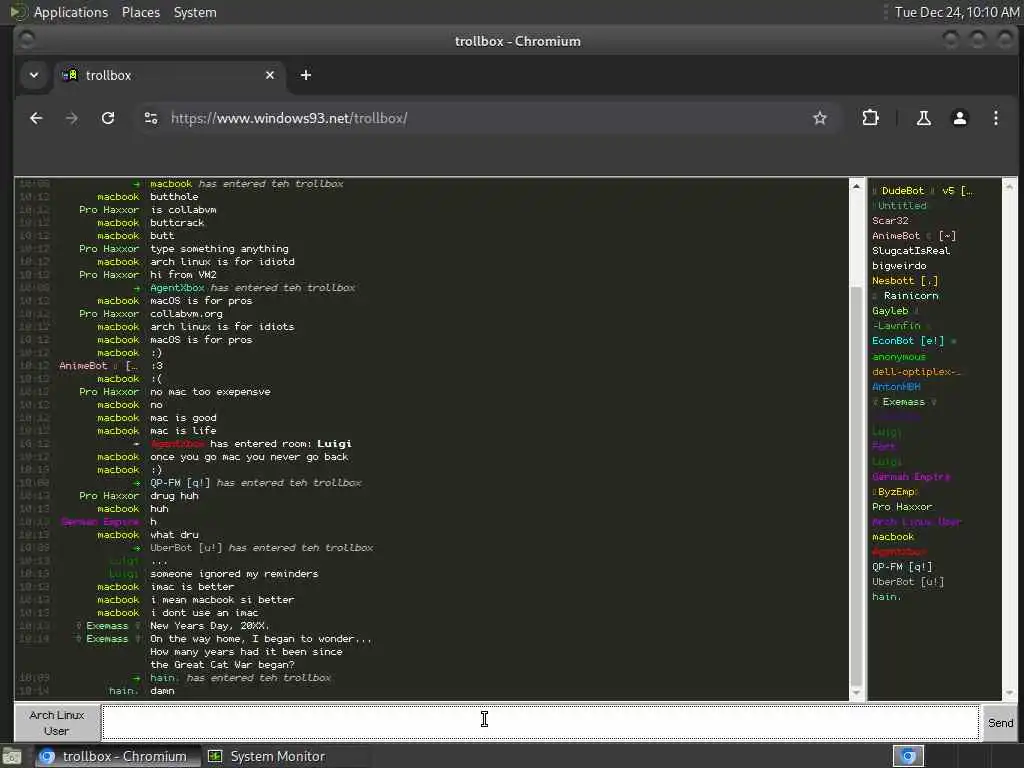Select the trollbox tab
1024x768 pixels.
[170, 75]
